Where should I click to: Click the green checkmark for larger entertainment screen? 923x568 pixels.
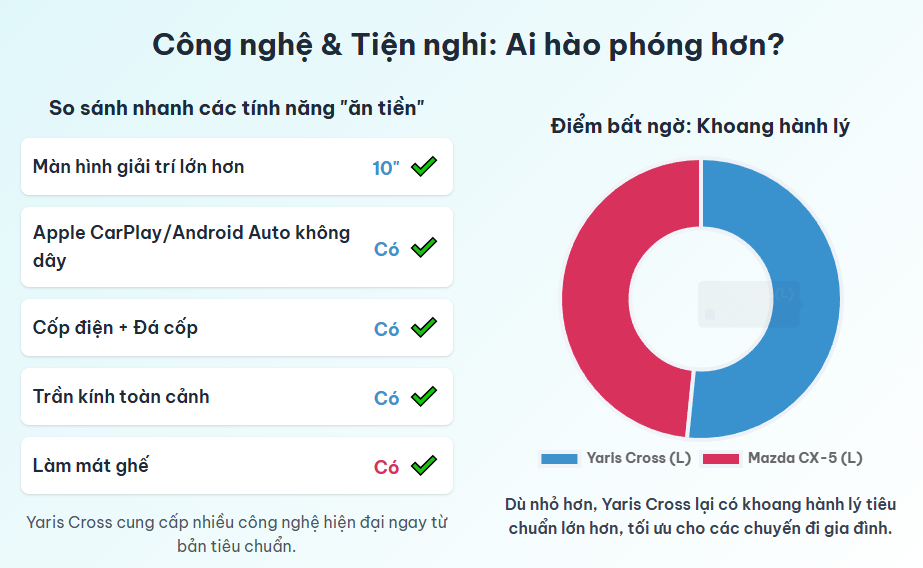pos(424,167)
